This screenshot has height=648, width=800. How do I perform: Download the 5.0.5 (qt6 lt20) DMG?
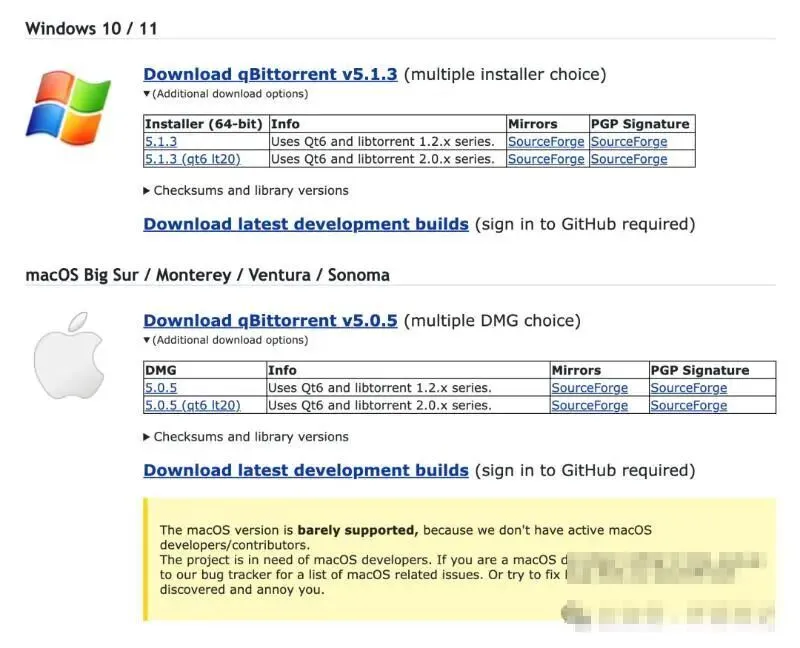tap(192, 406)
